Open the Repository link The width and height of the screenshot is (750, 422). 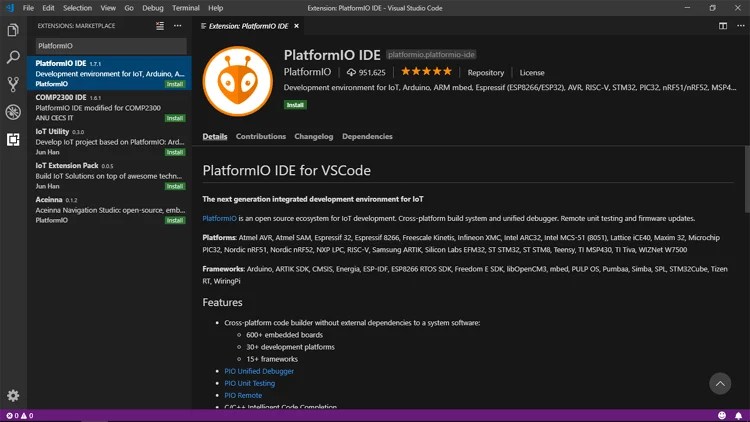[485, 73]
